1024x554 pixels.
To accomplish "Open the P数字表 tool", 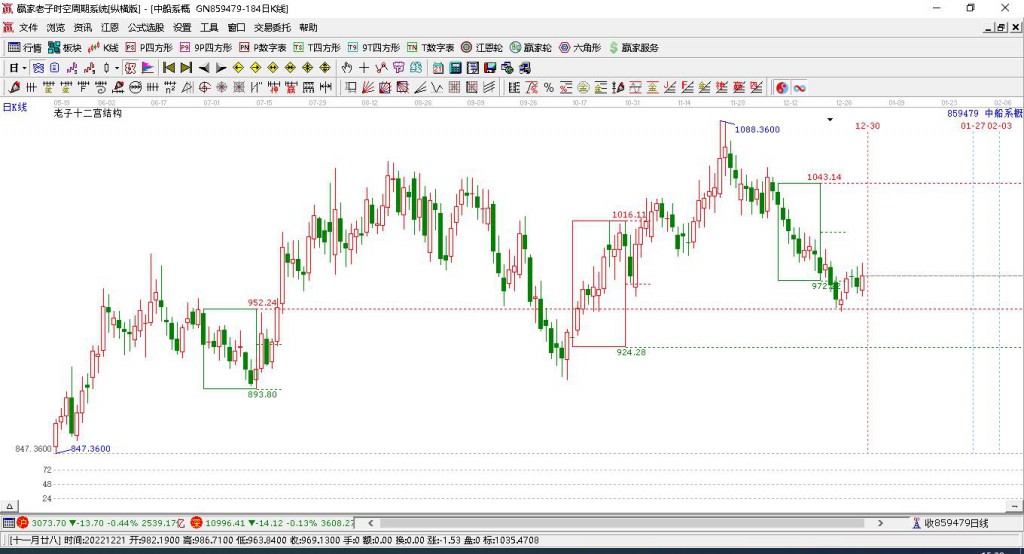I will pos(263,48).
